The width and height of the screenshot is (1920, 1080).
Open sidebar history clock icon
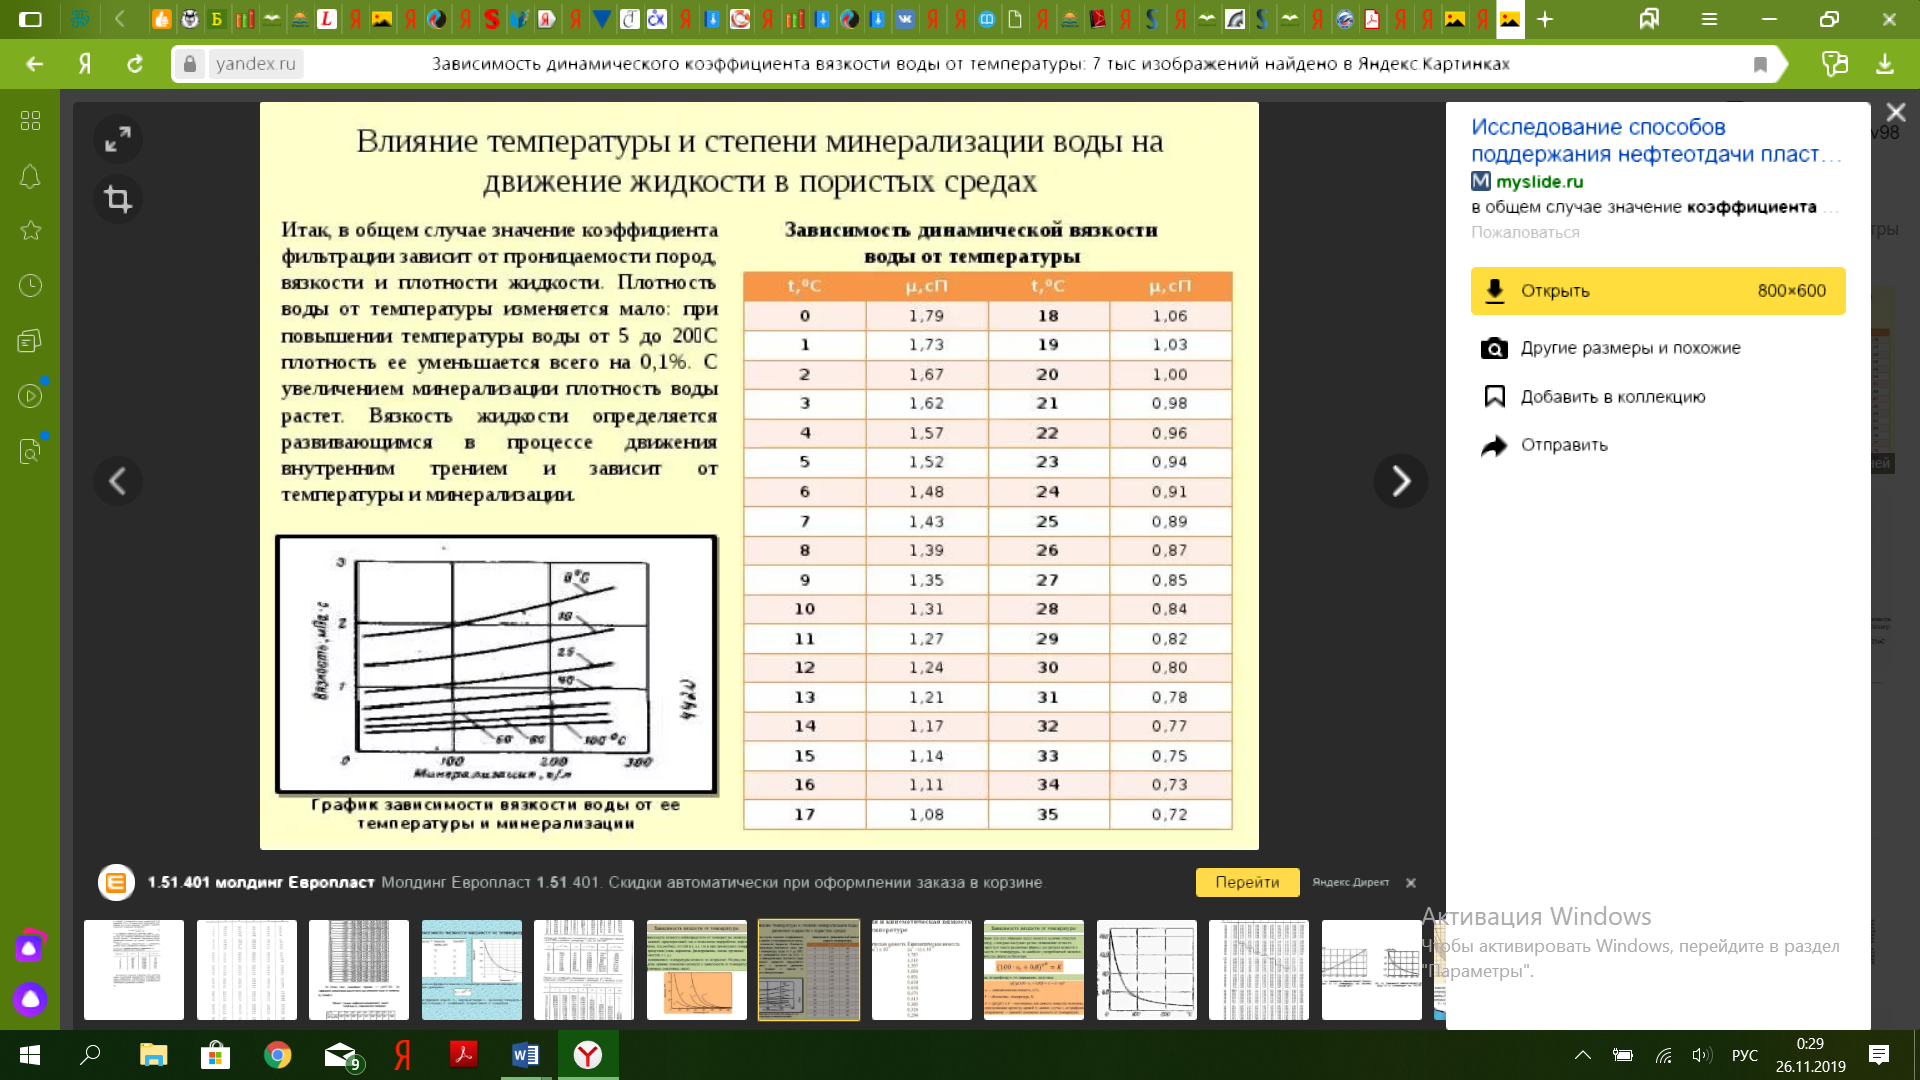tap(30, 286)
